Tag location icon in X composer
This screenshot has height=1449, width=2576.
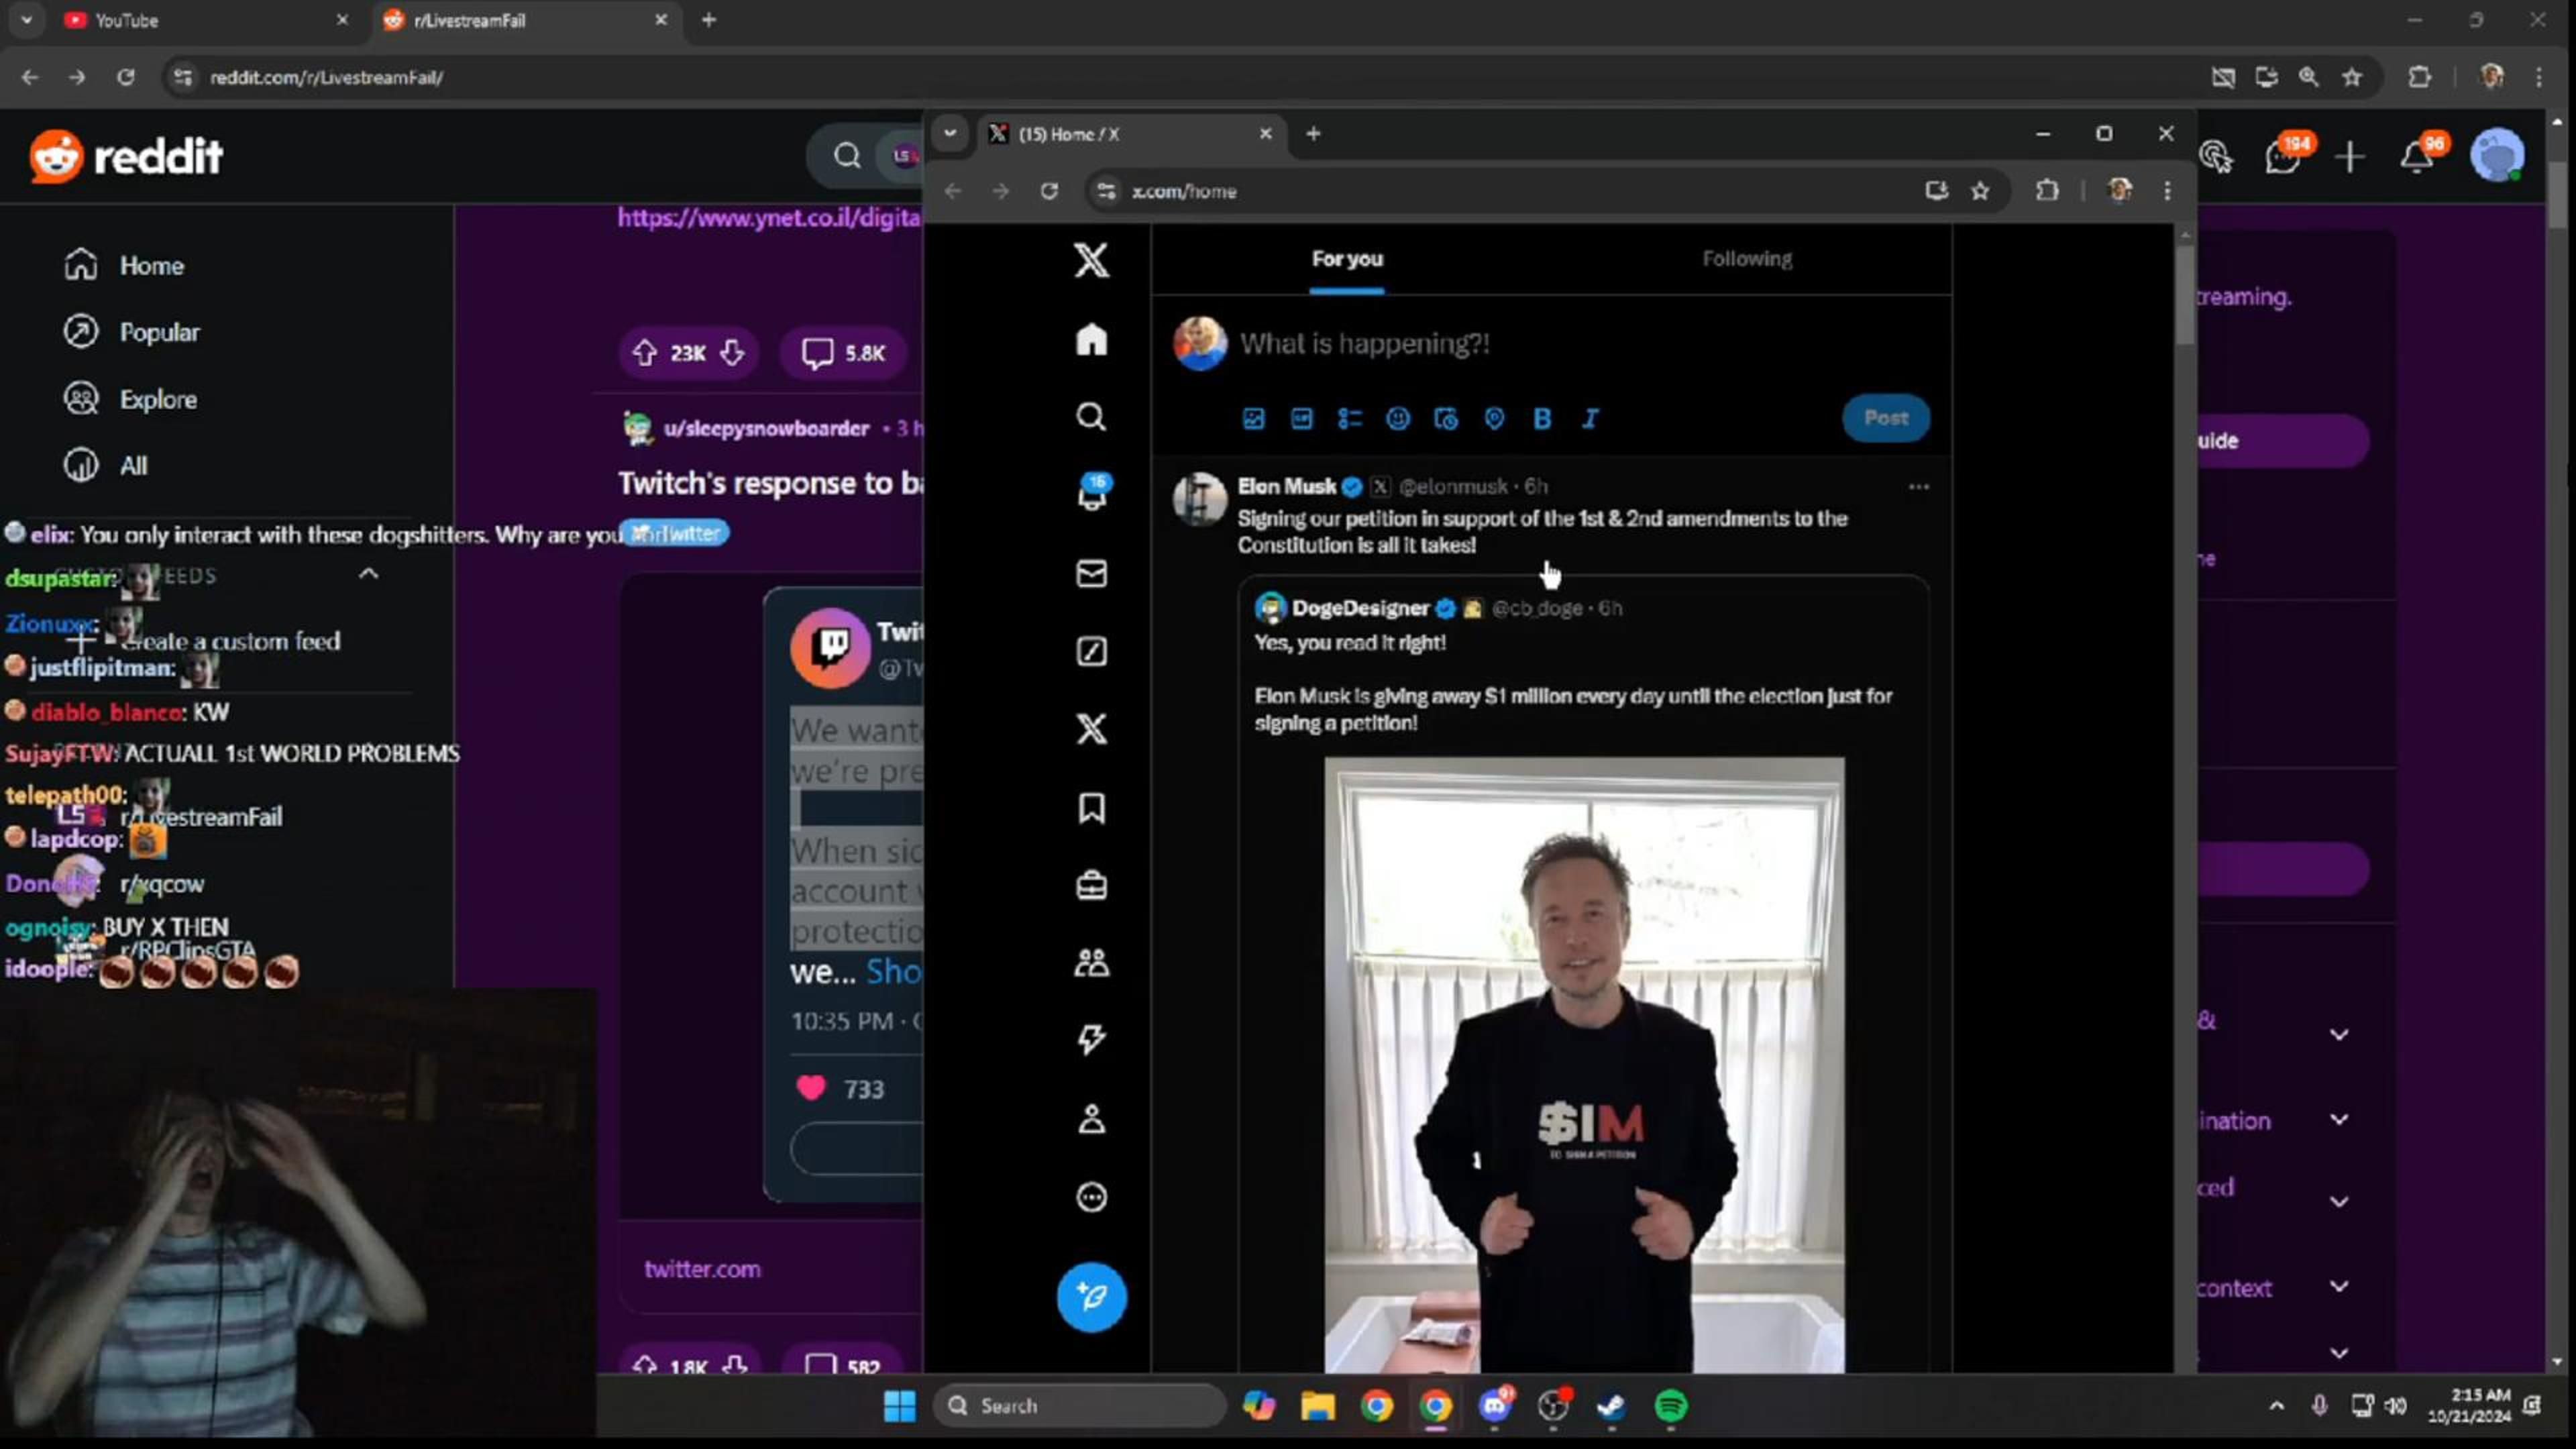pos(1494,419)
